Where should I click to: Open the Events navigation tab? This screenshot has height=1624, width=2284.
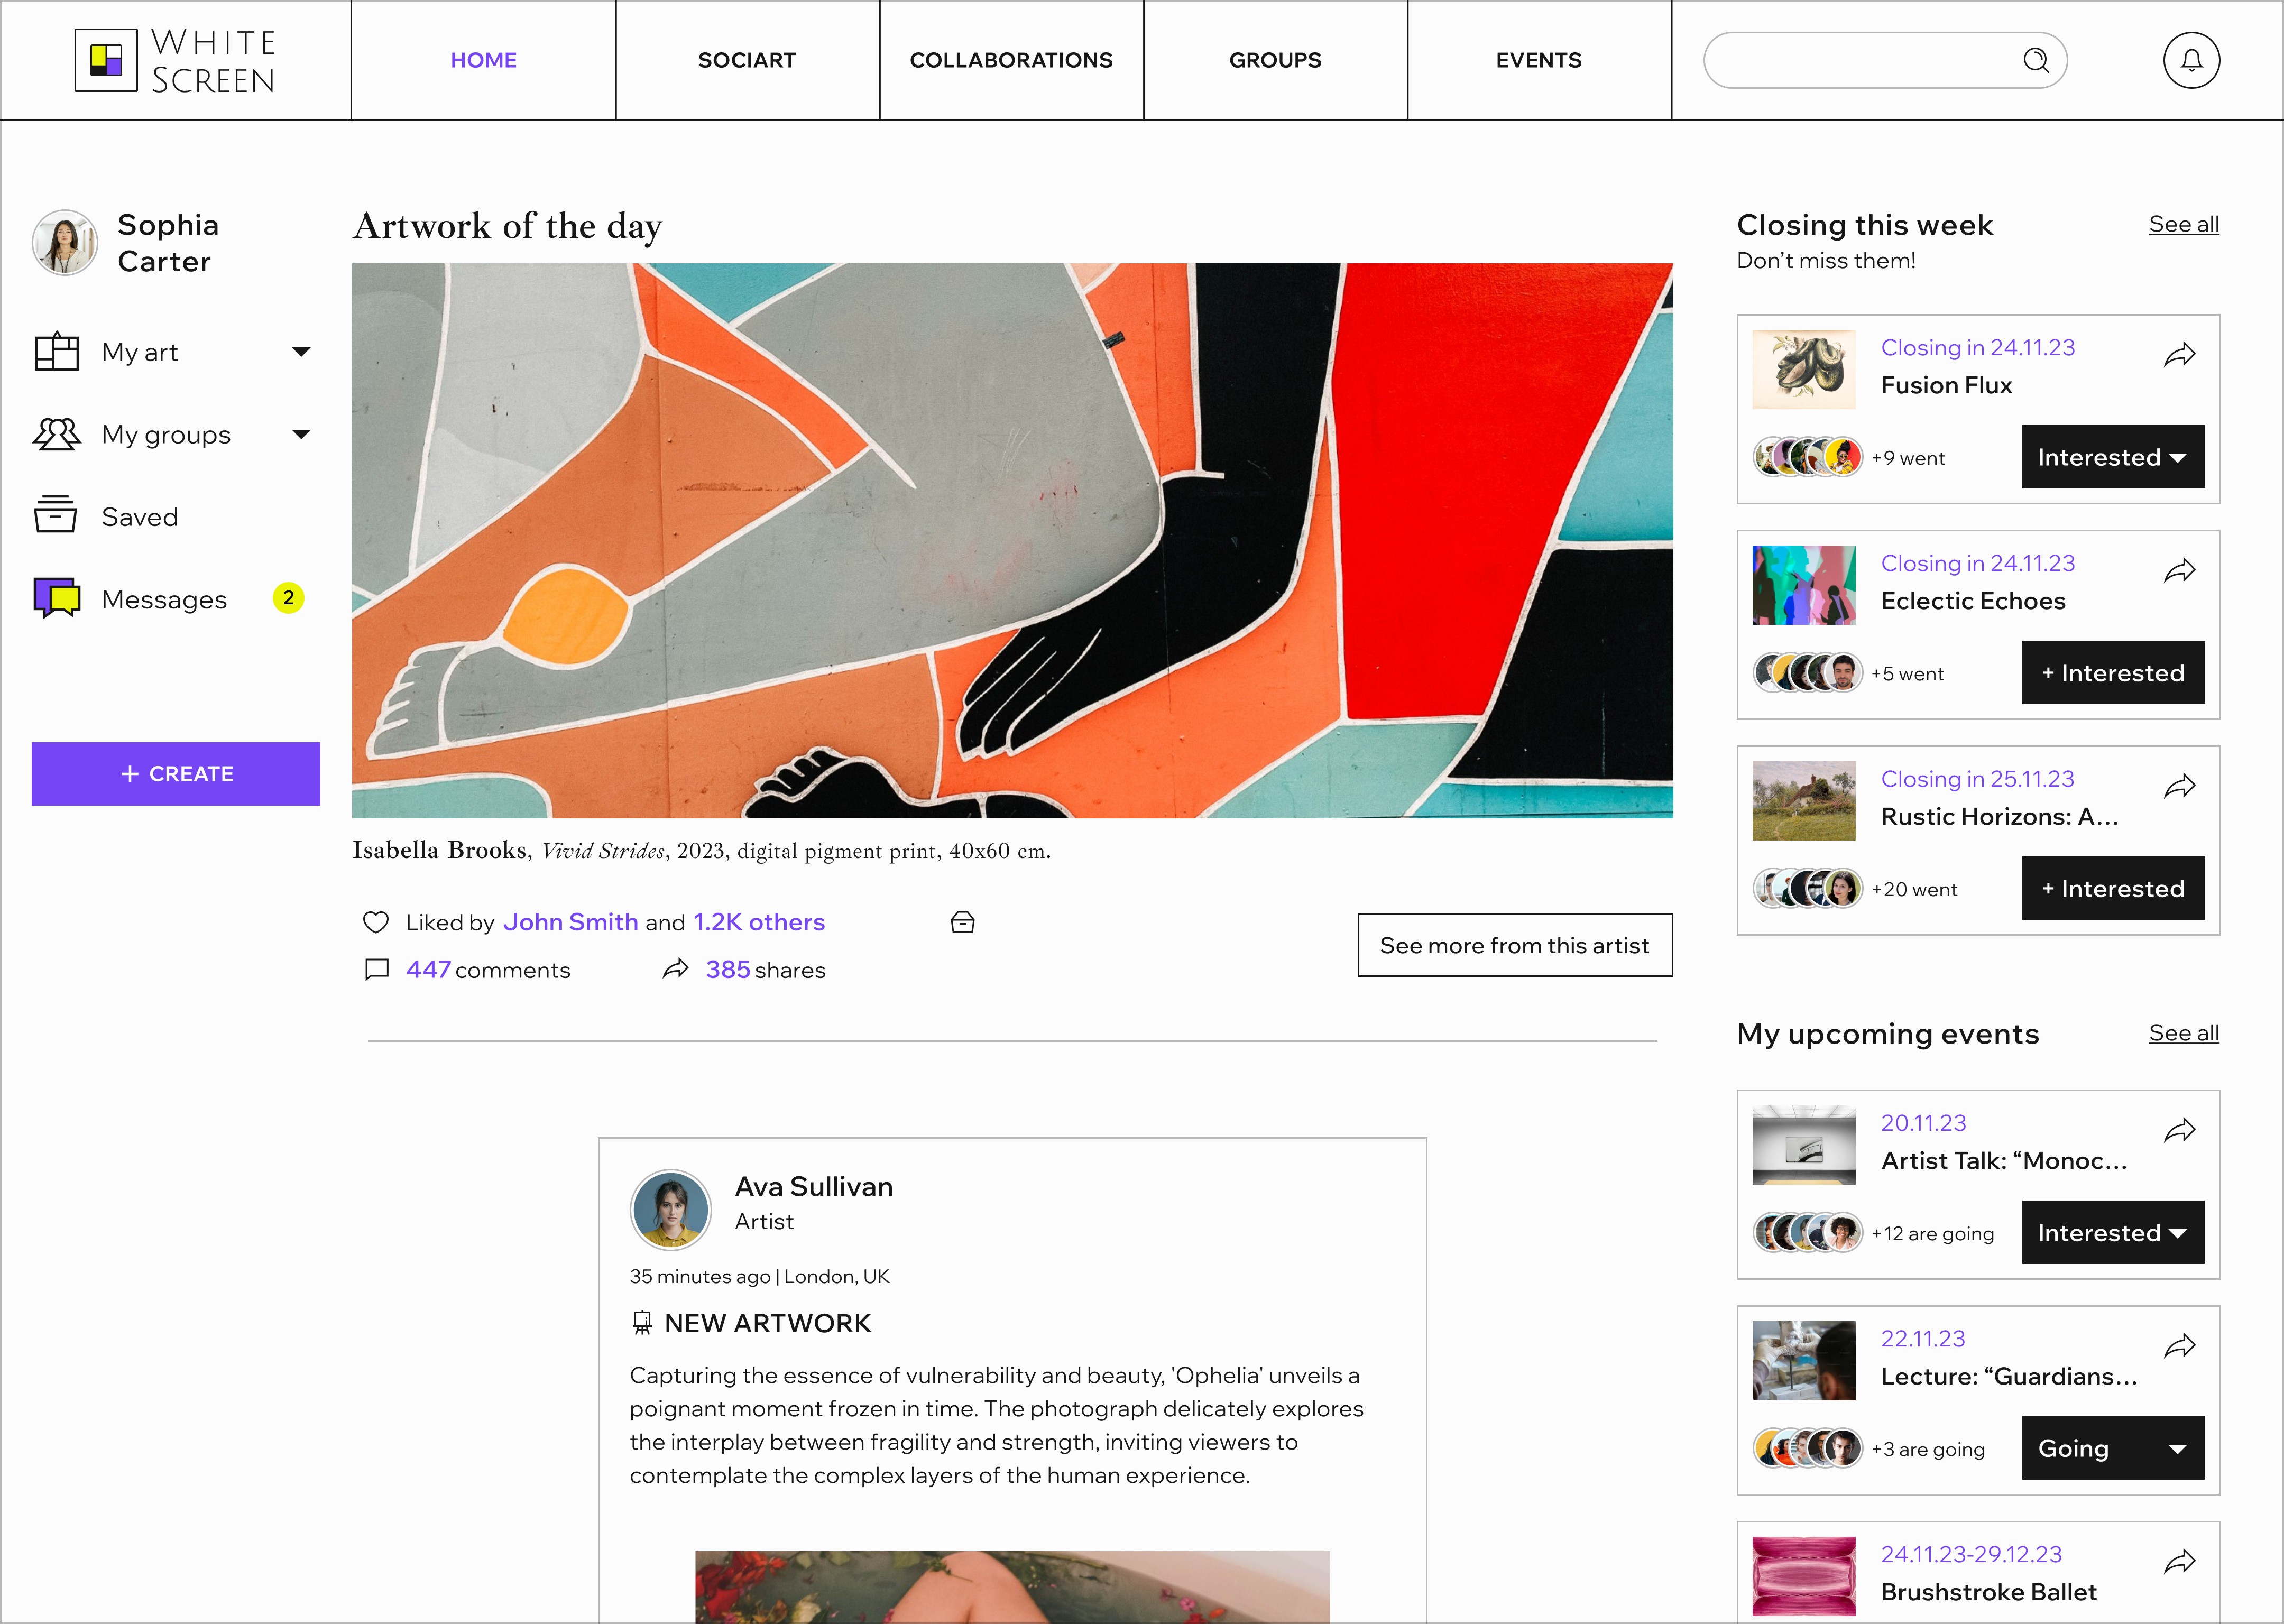point(1538,60)
